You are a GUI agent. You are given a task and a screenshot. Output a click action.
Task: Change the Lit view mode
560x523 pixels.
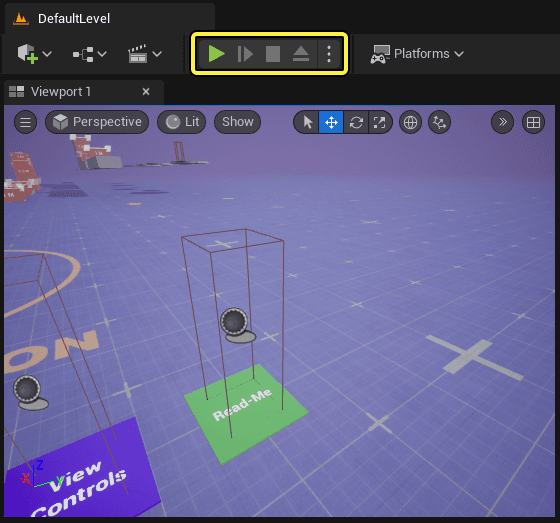(182, 122)
